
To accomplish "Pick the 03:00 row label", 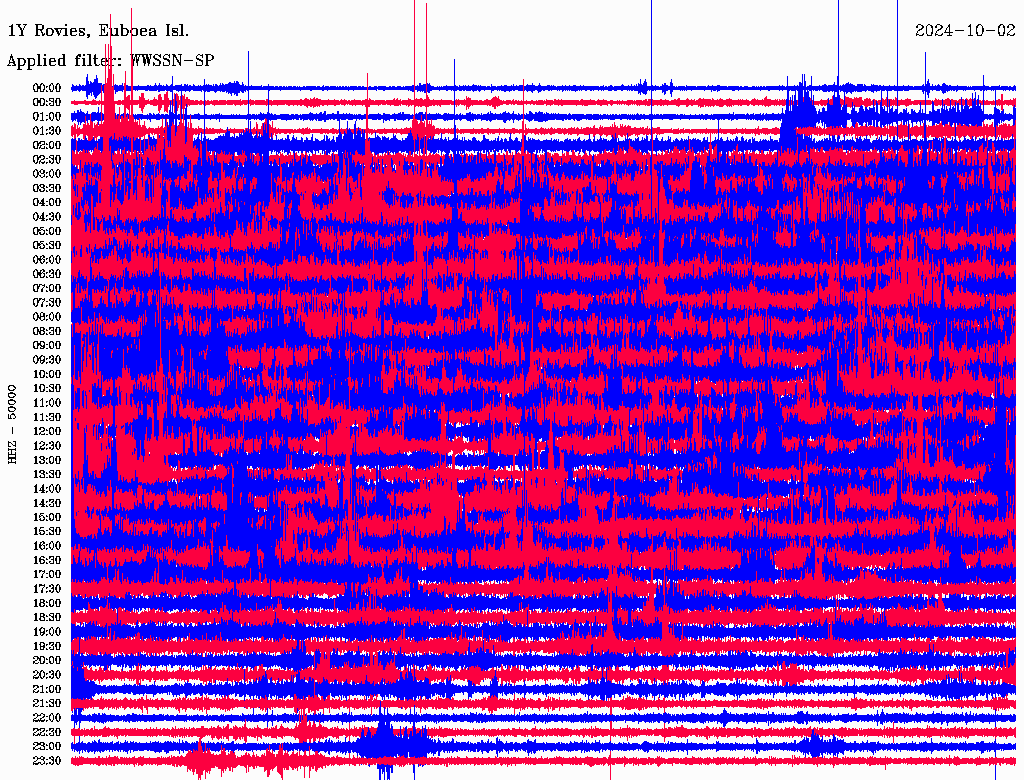I will click(x=47, y=174).
